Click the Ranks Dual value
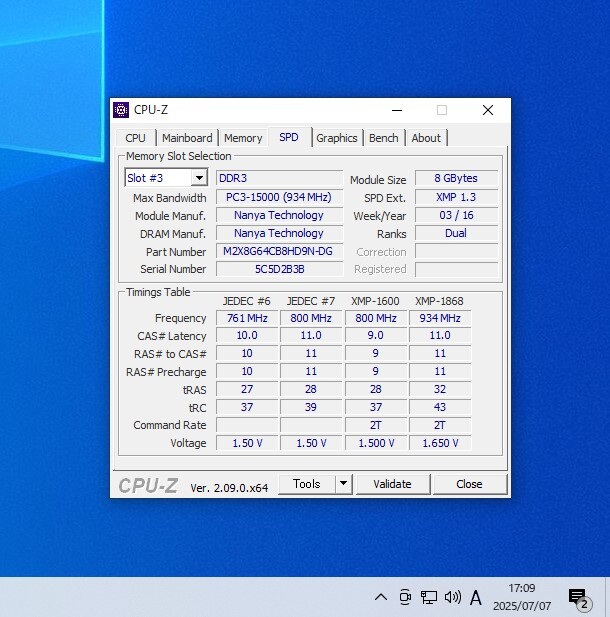610x617 pixels. 457,233
